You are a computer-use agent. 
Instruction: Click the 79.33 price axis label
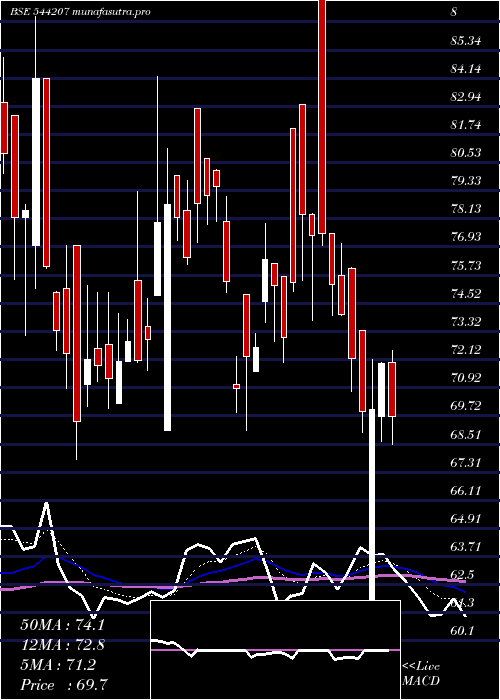466,181
